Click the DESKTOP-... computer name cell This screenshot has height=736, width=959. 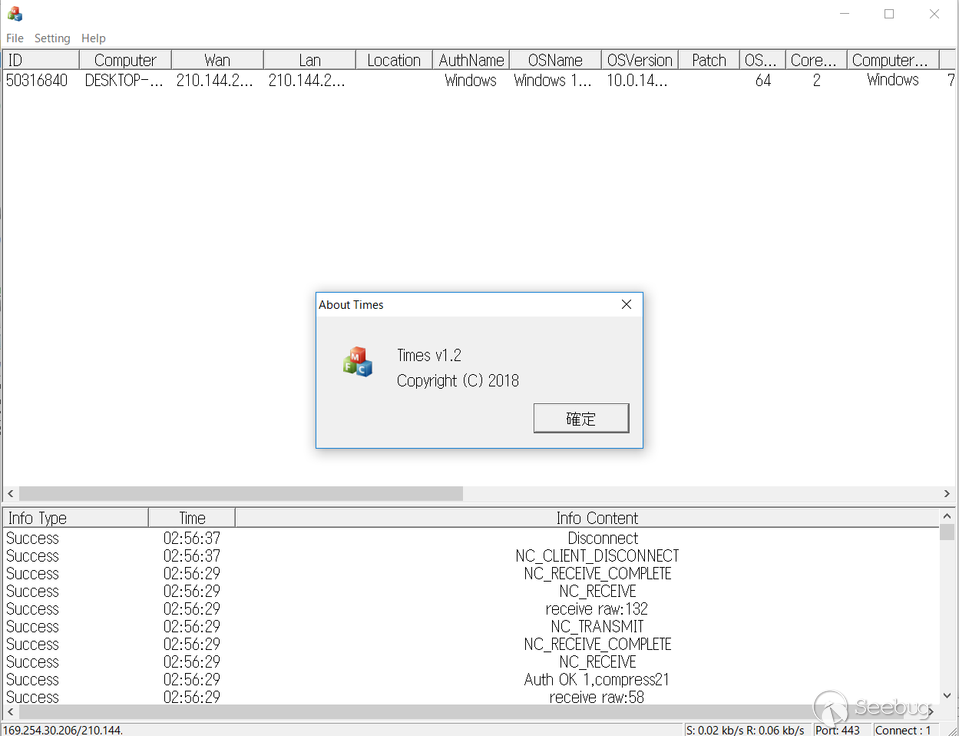click(124, 80)
